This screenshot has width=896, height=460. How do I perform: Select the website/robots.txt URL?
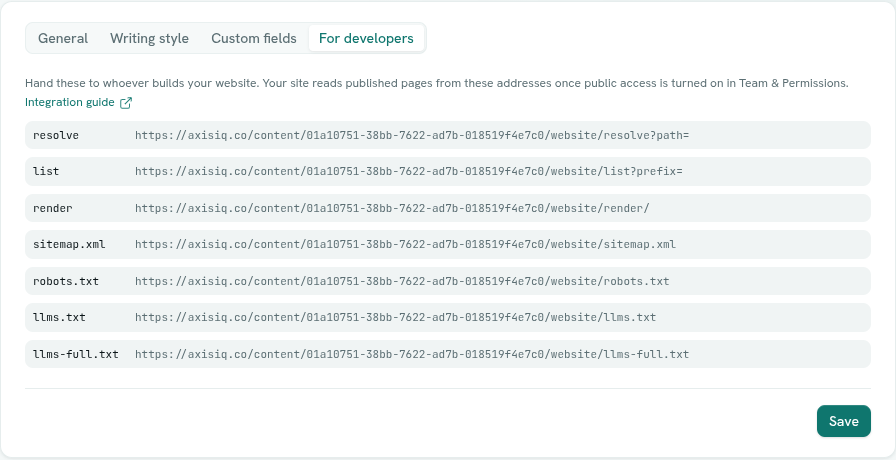coord(402,281)
